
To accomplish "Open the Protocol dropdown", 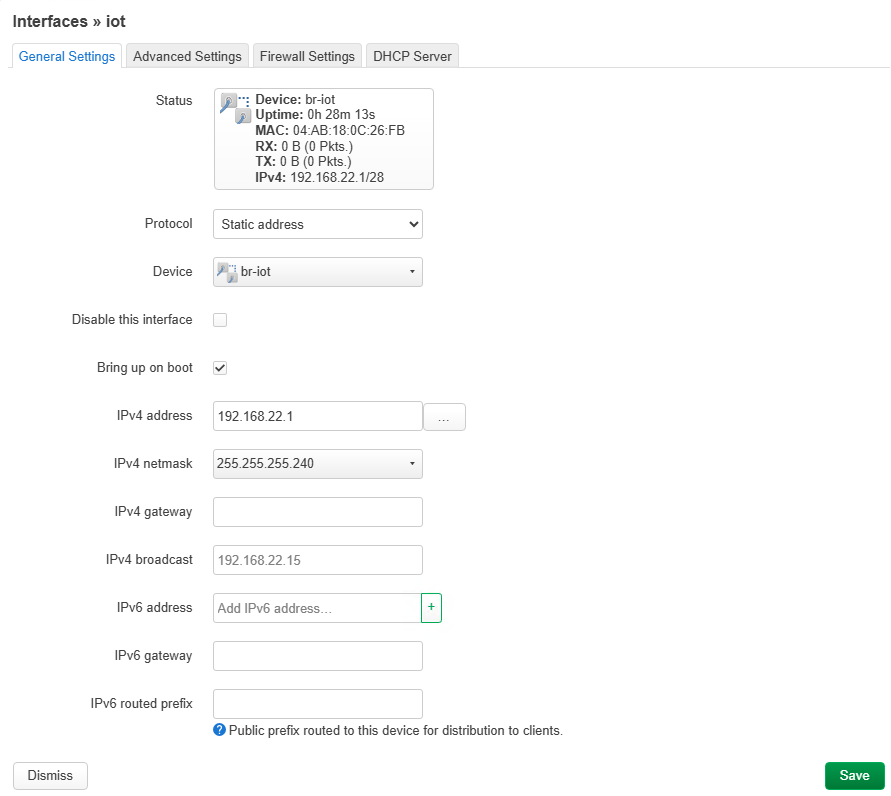I will tap(318, 224).
